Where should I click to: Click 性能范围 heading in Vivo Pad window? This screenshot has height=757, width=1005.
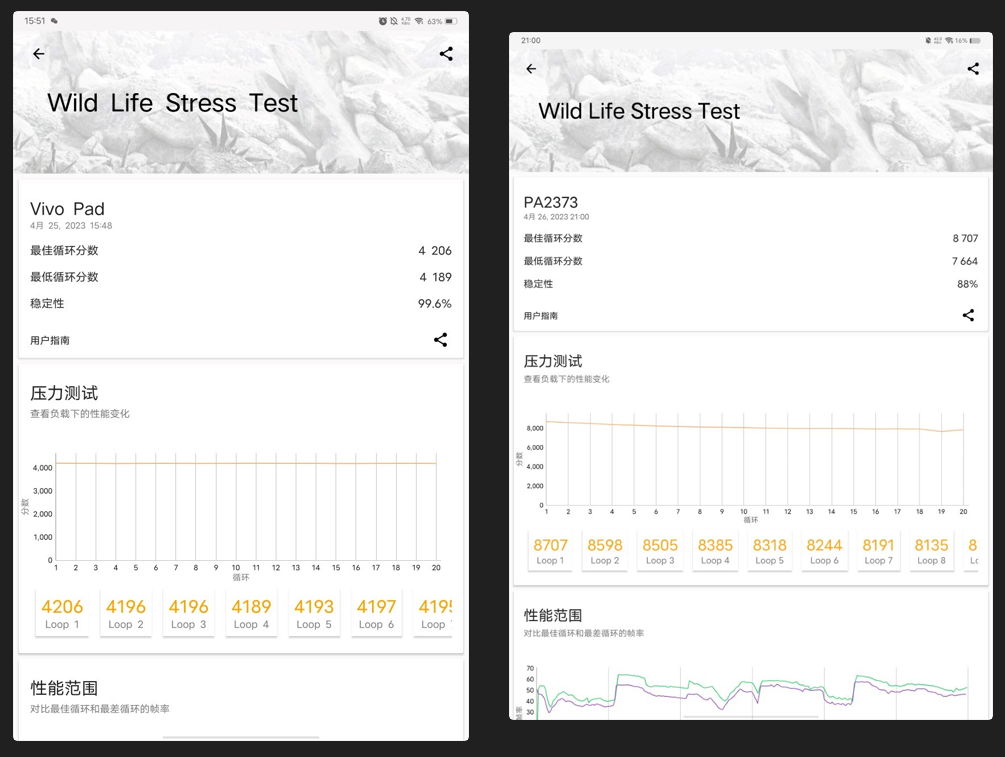point(64,688)
